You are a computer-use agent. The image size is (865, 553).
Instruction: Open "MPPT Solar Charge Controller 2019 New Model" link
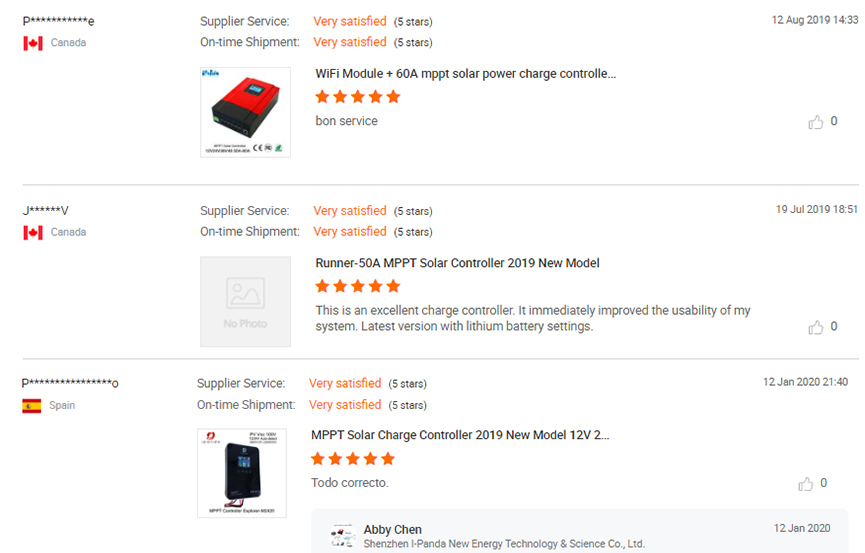pos(460,435)
